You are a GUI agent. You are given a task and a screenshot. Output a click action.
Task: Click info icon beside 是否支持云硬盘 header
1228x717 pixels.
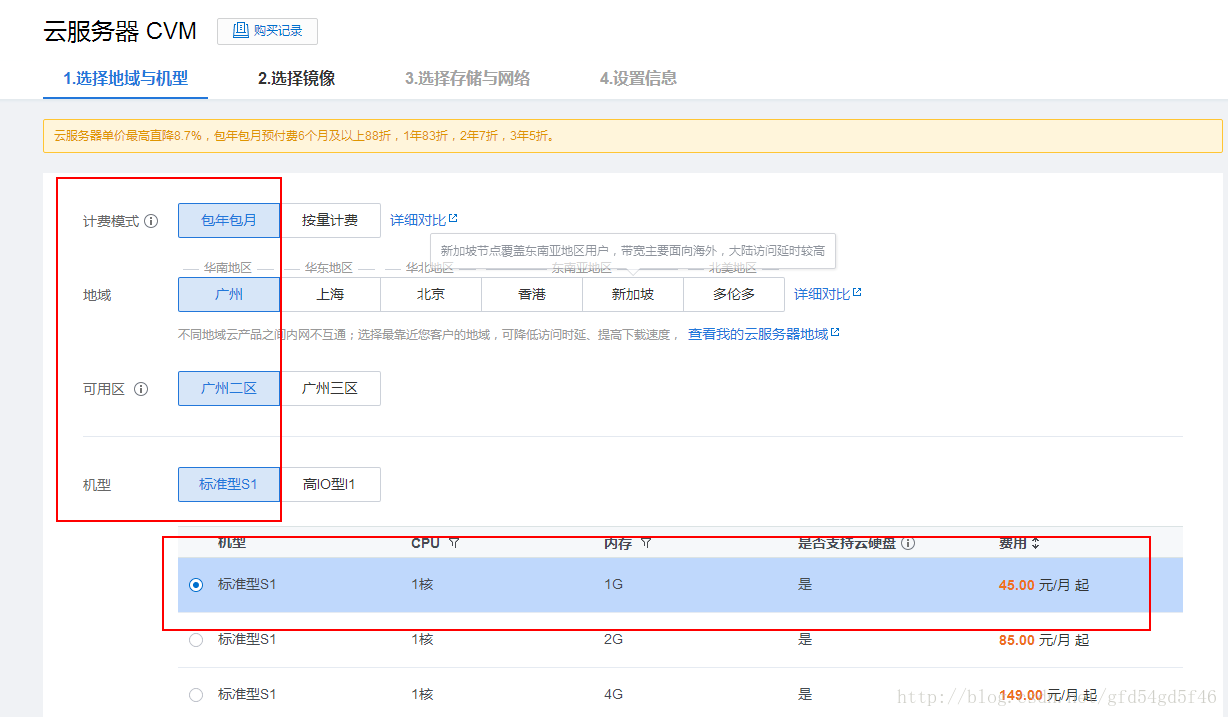point(908,544)
